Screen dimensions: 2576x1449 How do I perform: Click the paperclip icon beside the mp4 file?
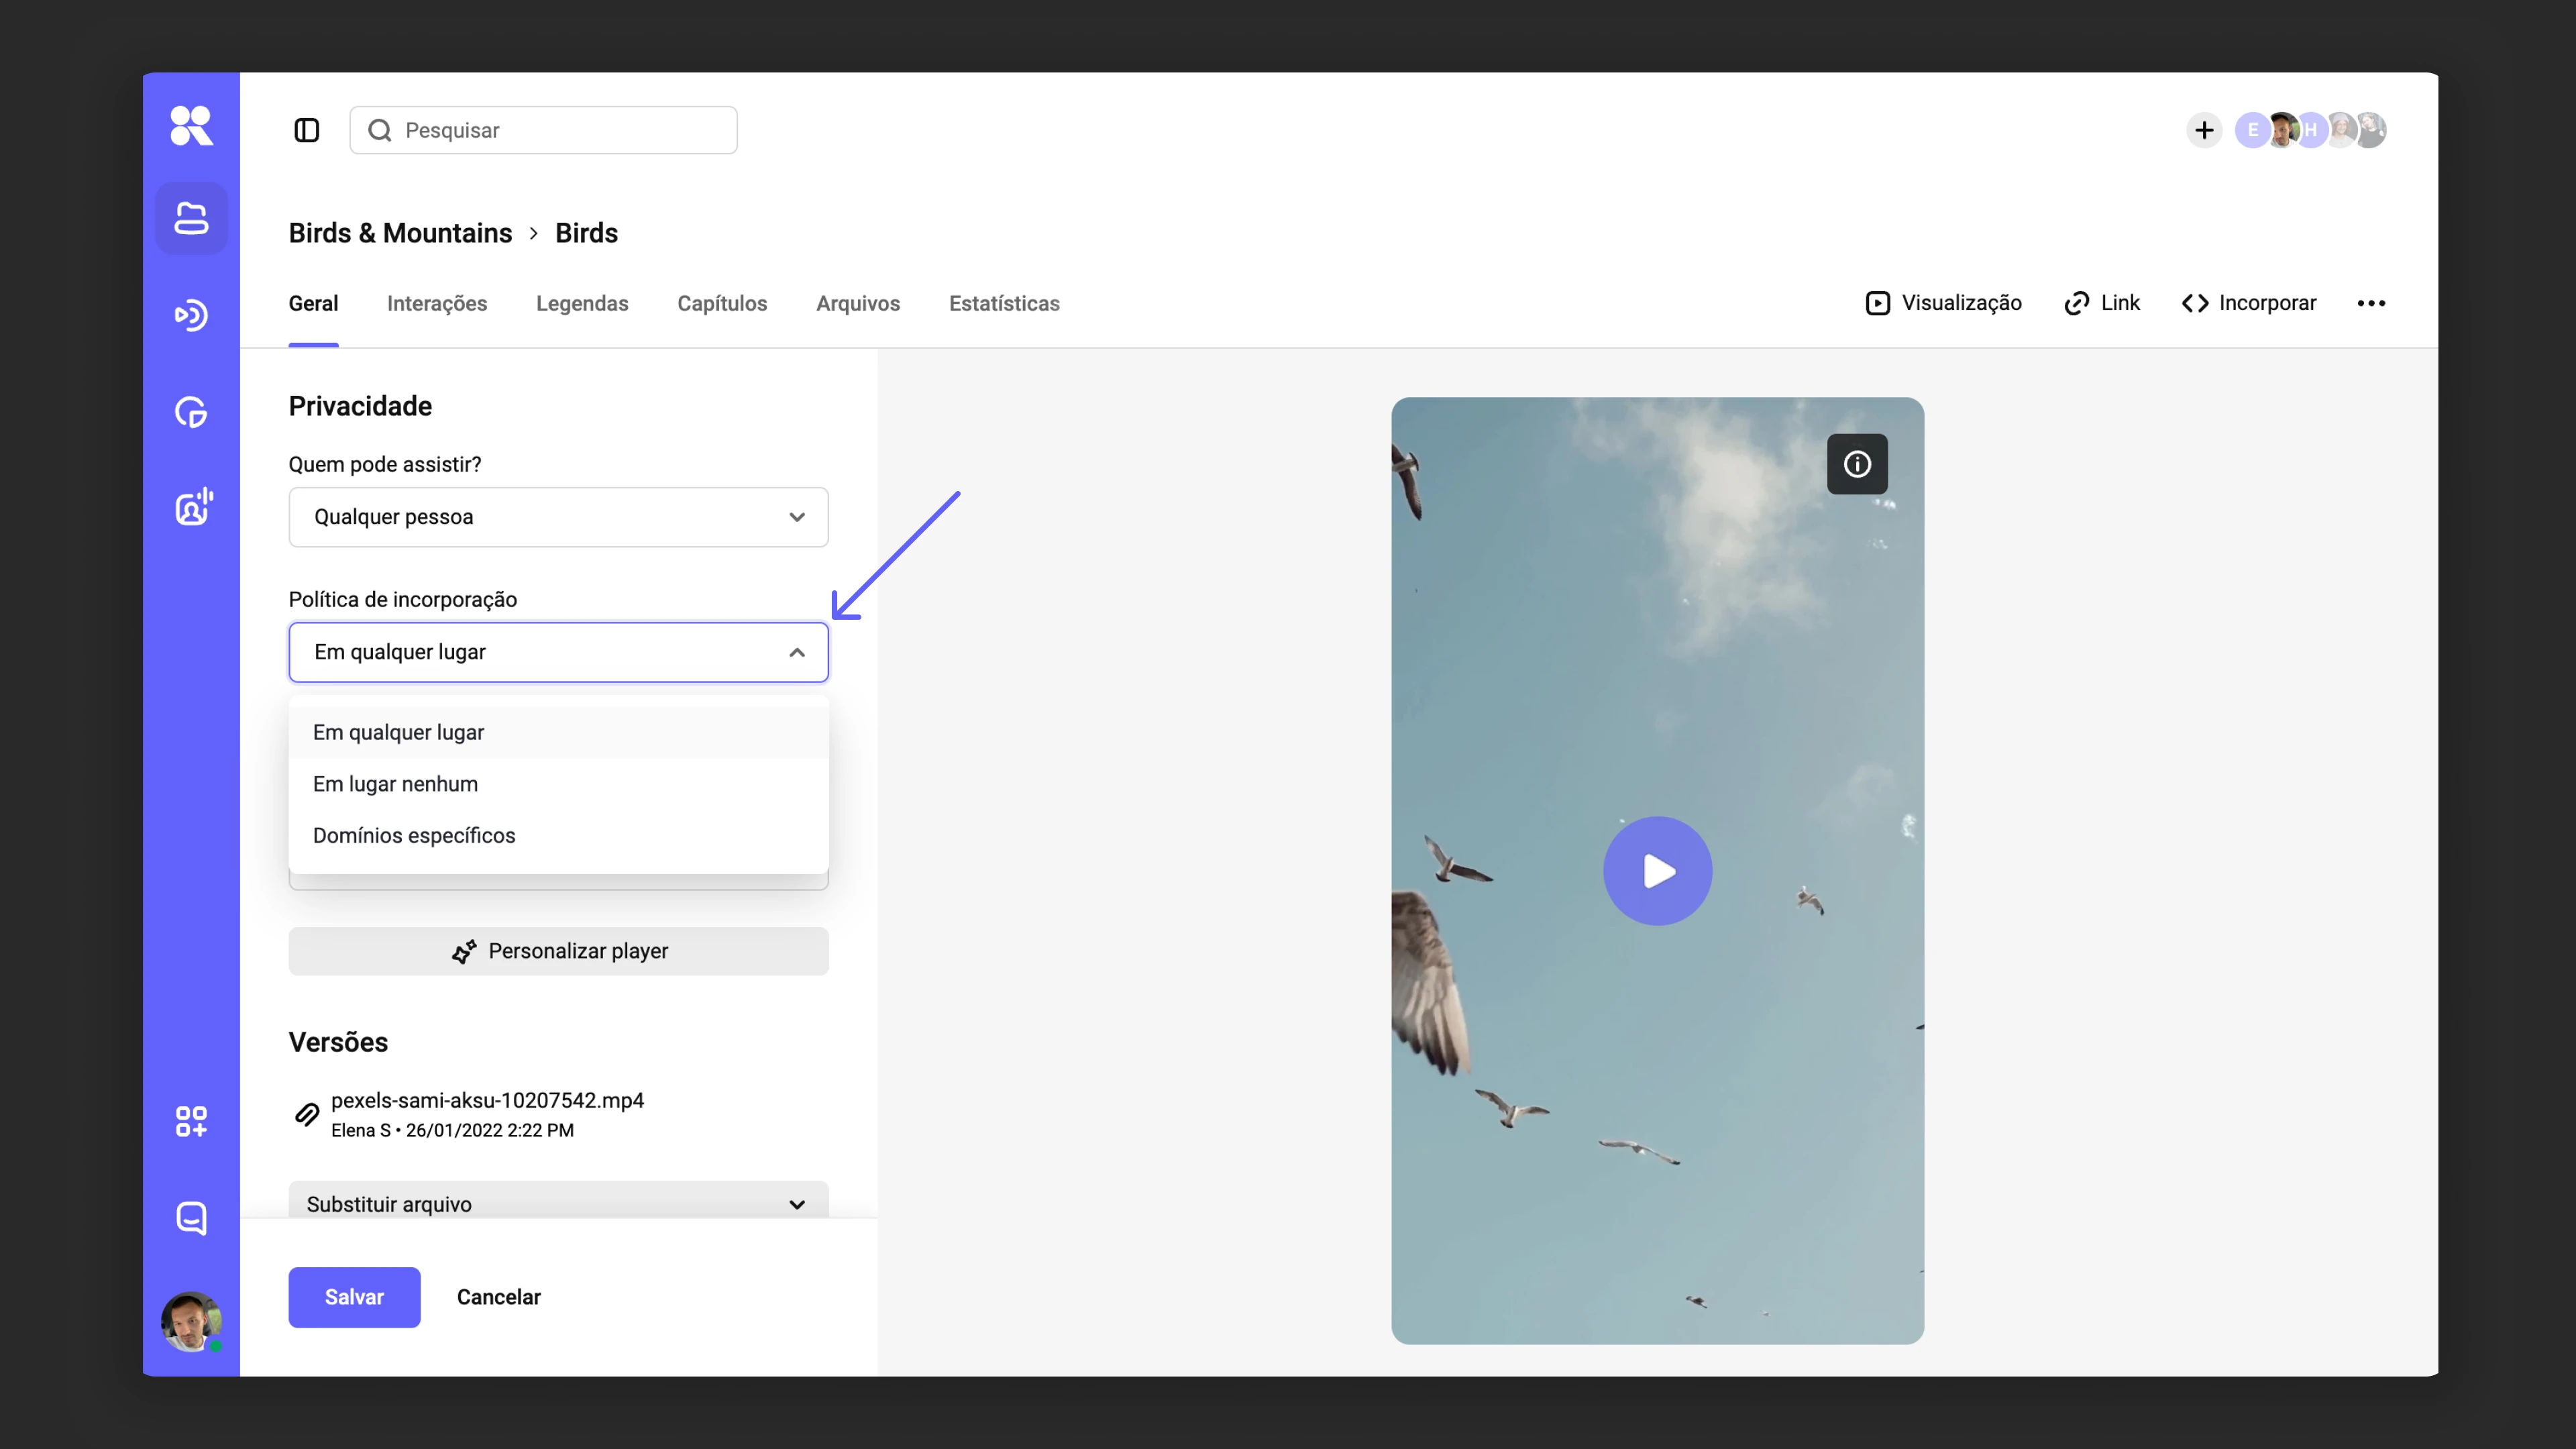(307, 1114)
